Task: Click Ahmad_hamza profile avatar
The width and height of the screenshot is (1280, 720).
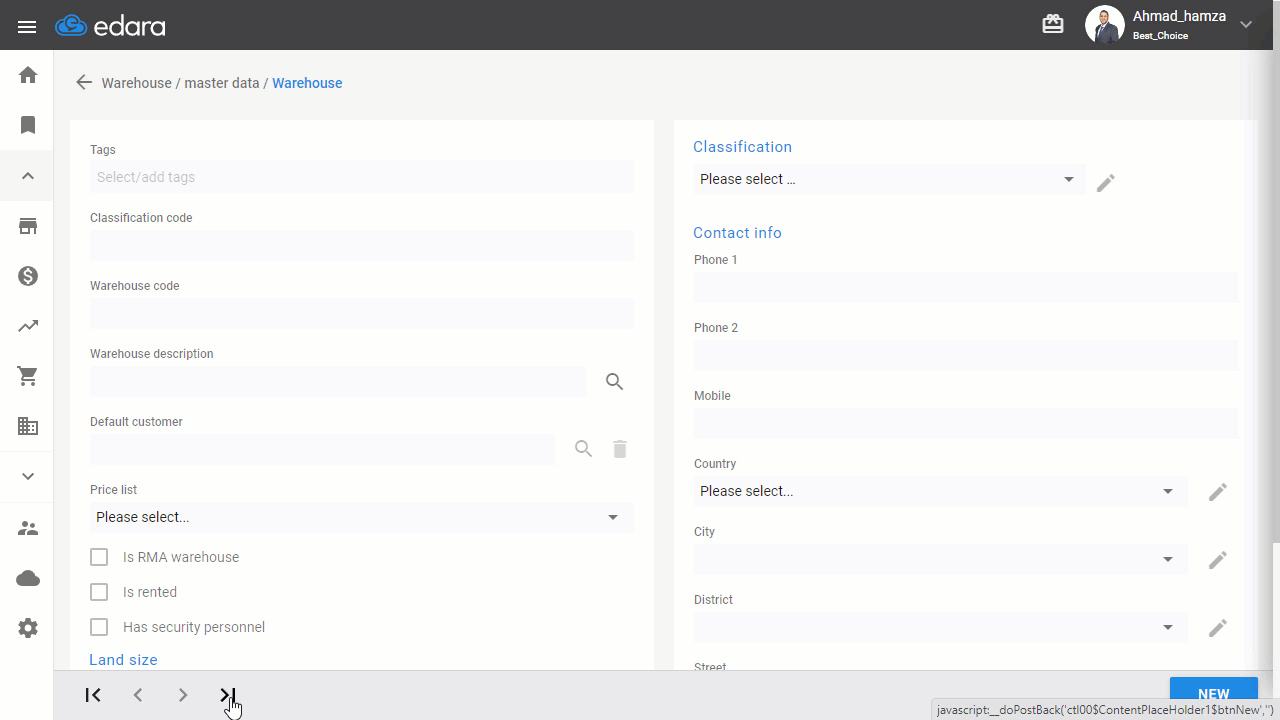Action: coord(1104,25)
